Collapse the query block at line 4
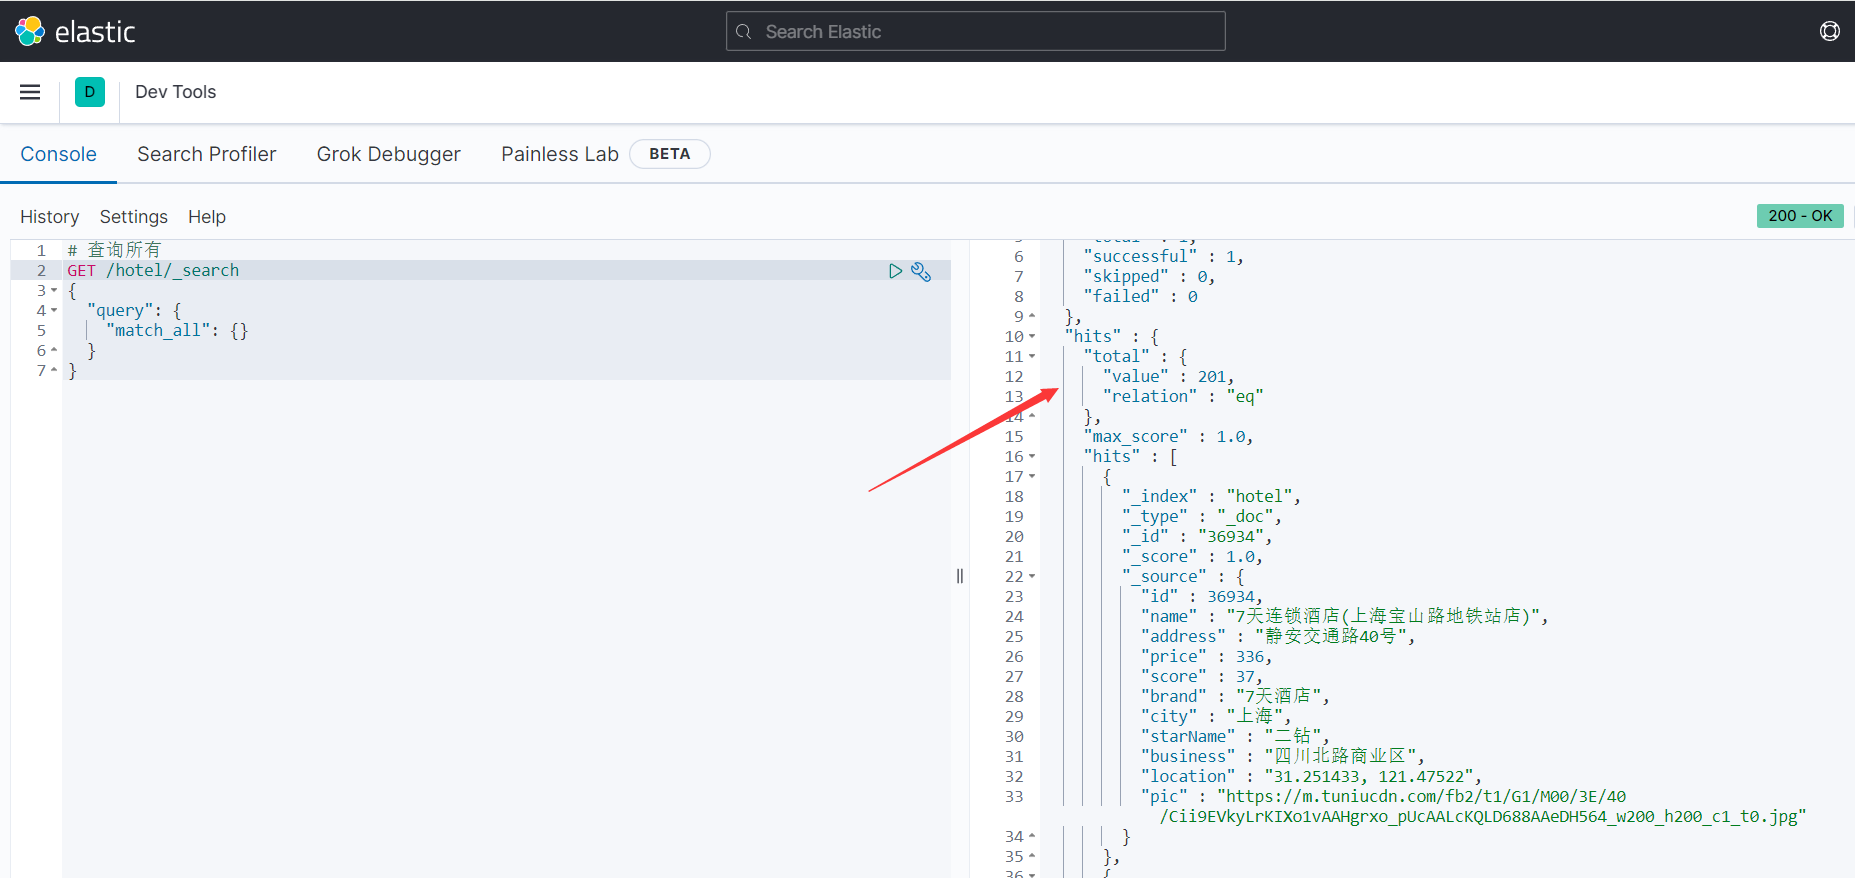 point(54,311)
